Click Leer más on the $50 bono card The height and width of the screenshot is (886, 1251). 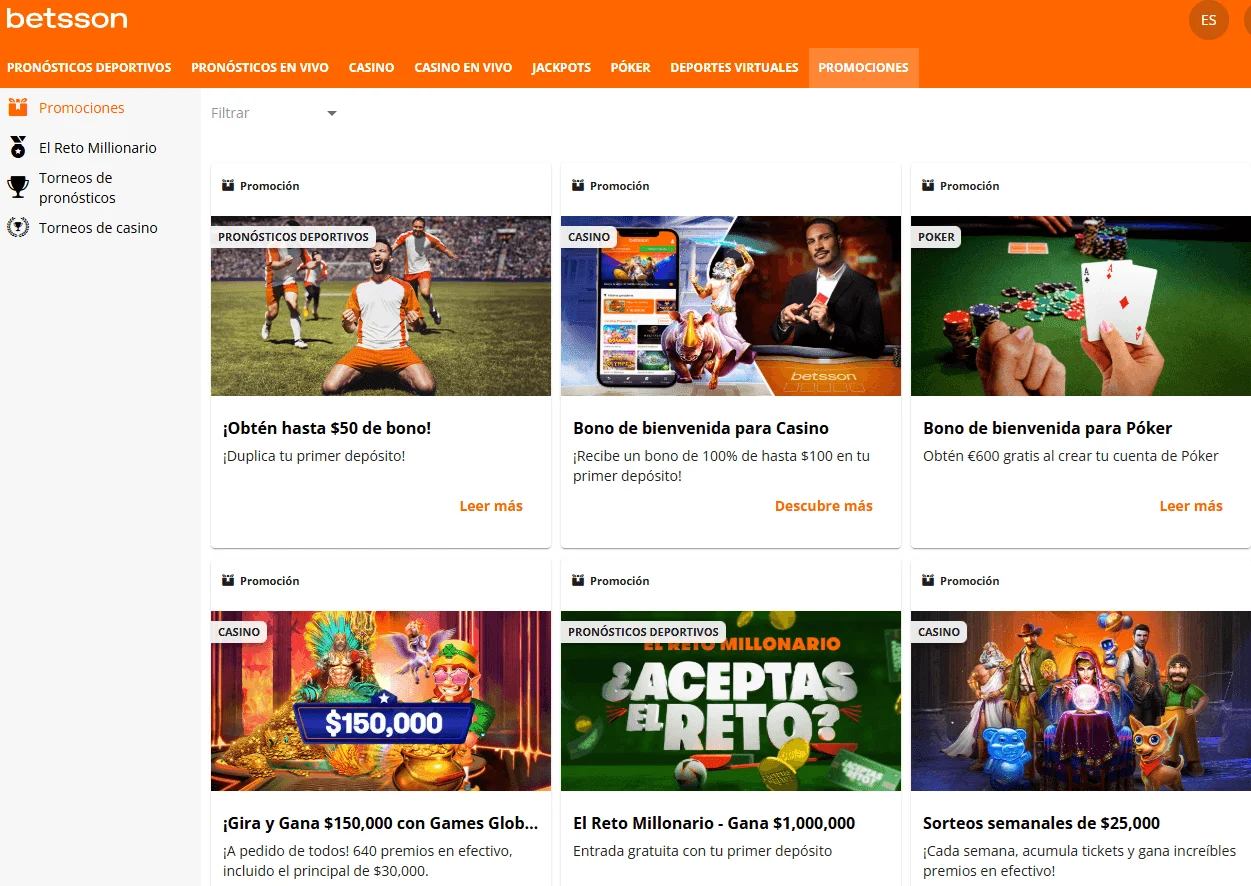coord(491,506)
